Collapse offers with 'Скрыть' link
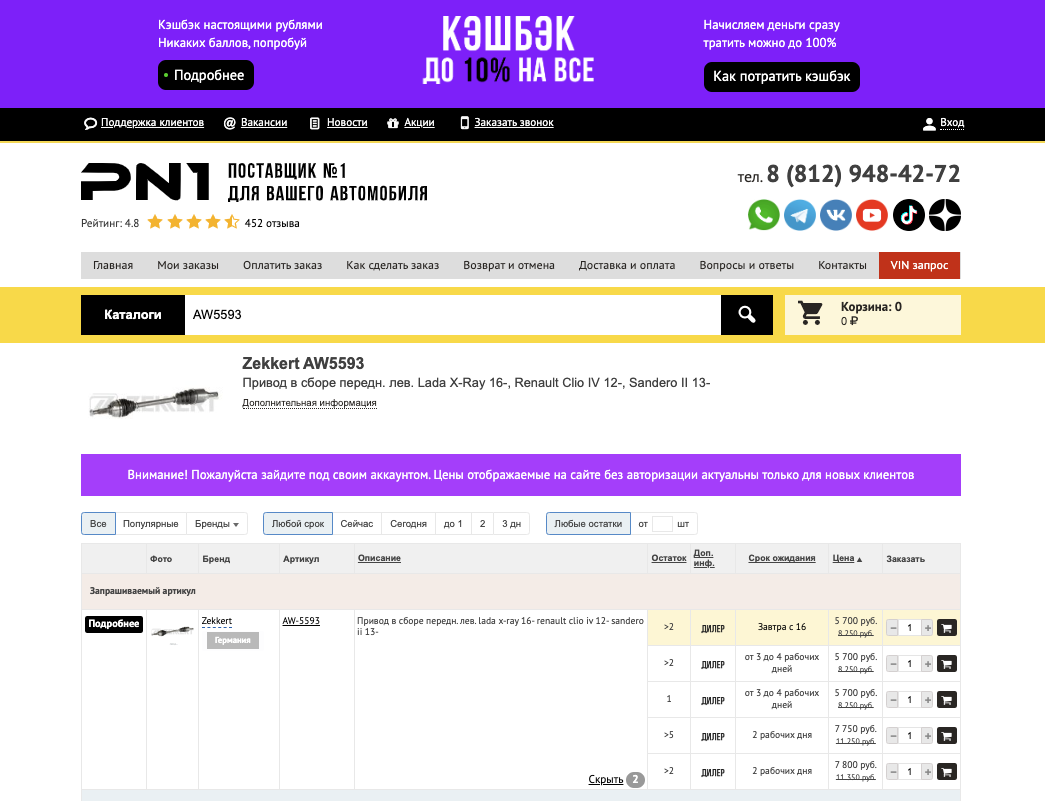 [x=606, y=779]
